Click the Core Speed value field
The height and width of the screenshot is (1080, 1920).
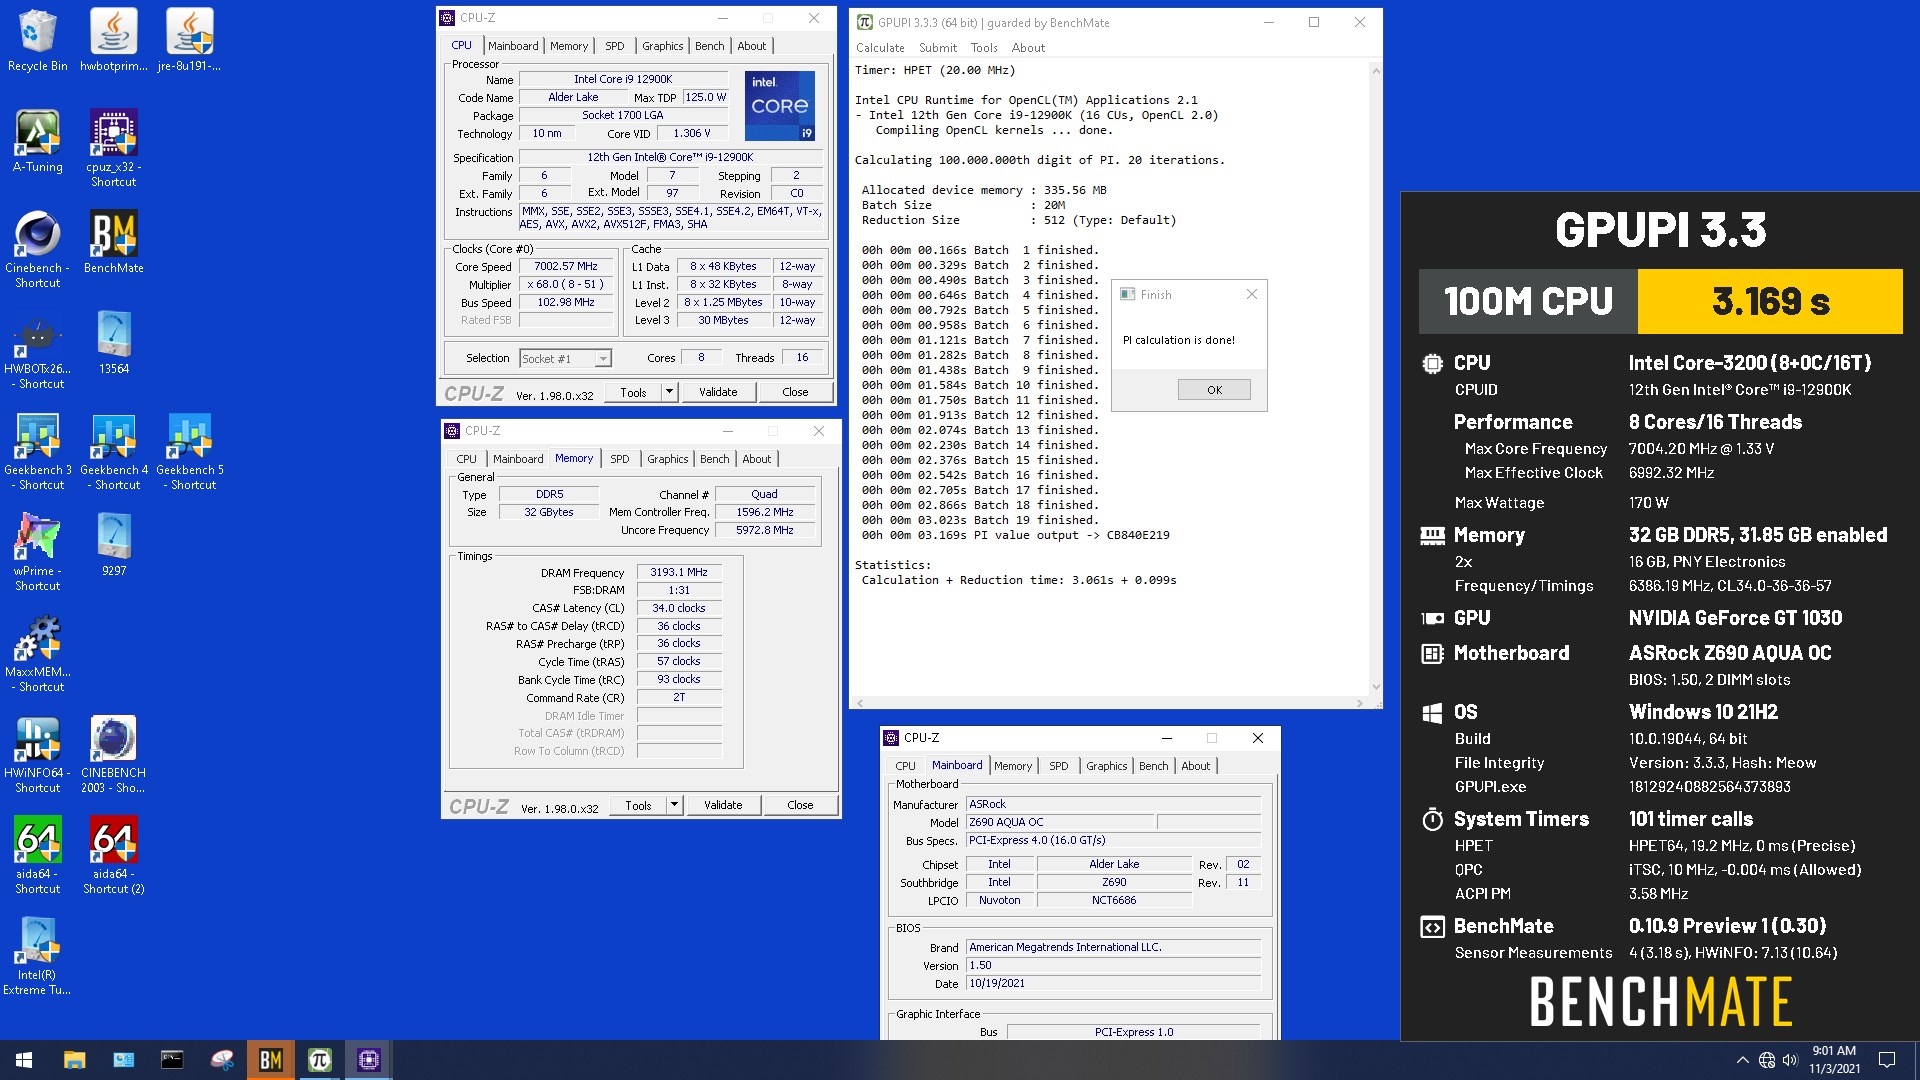566,267
